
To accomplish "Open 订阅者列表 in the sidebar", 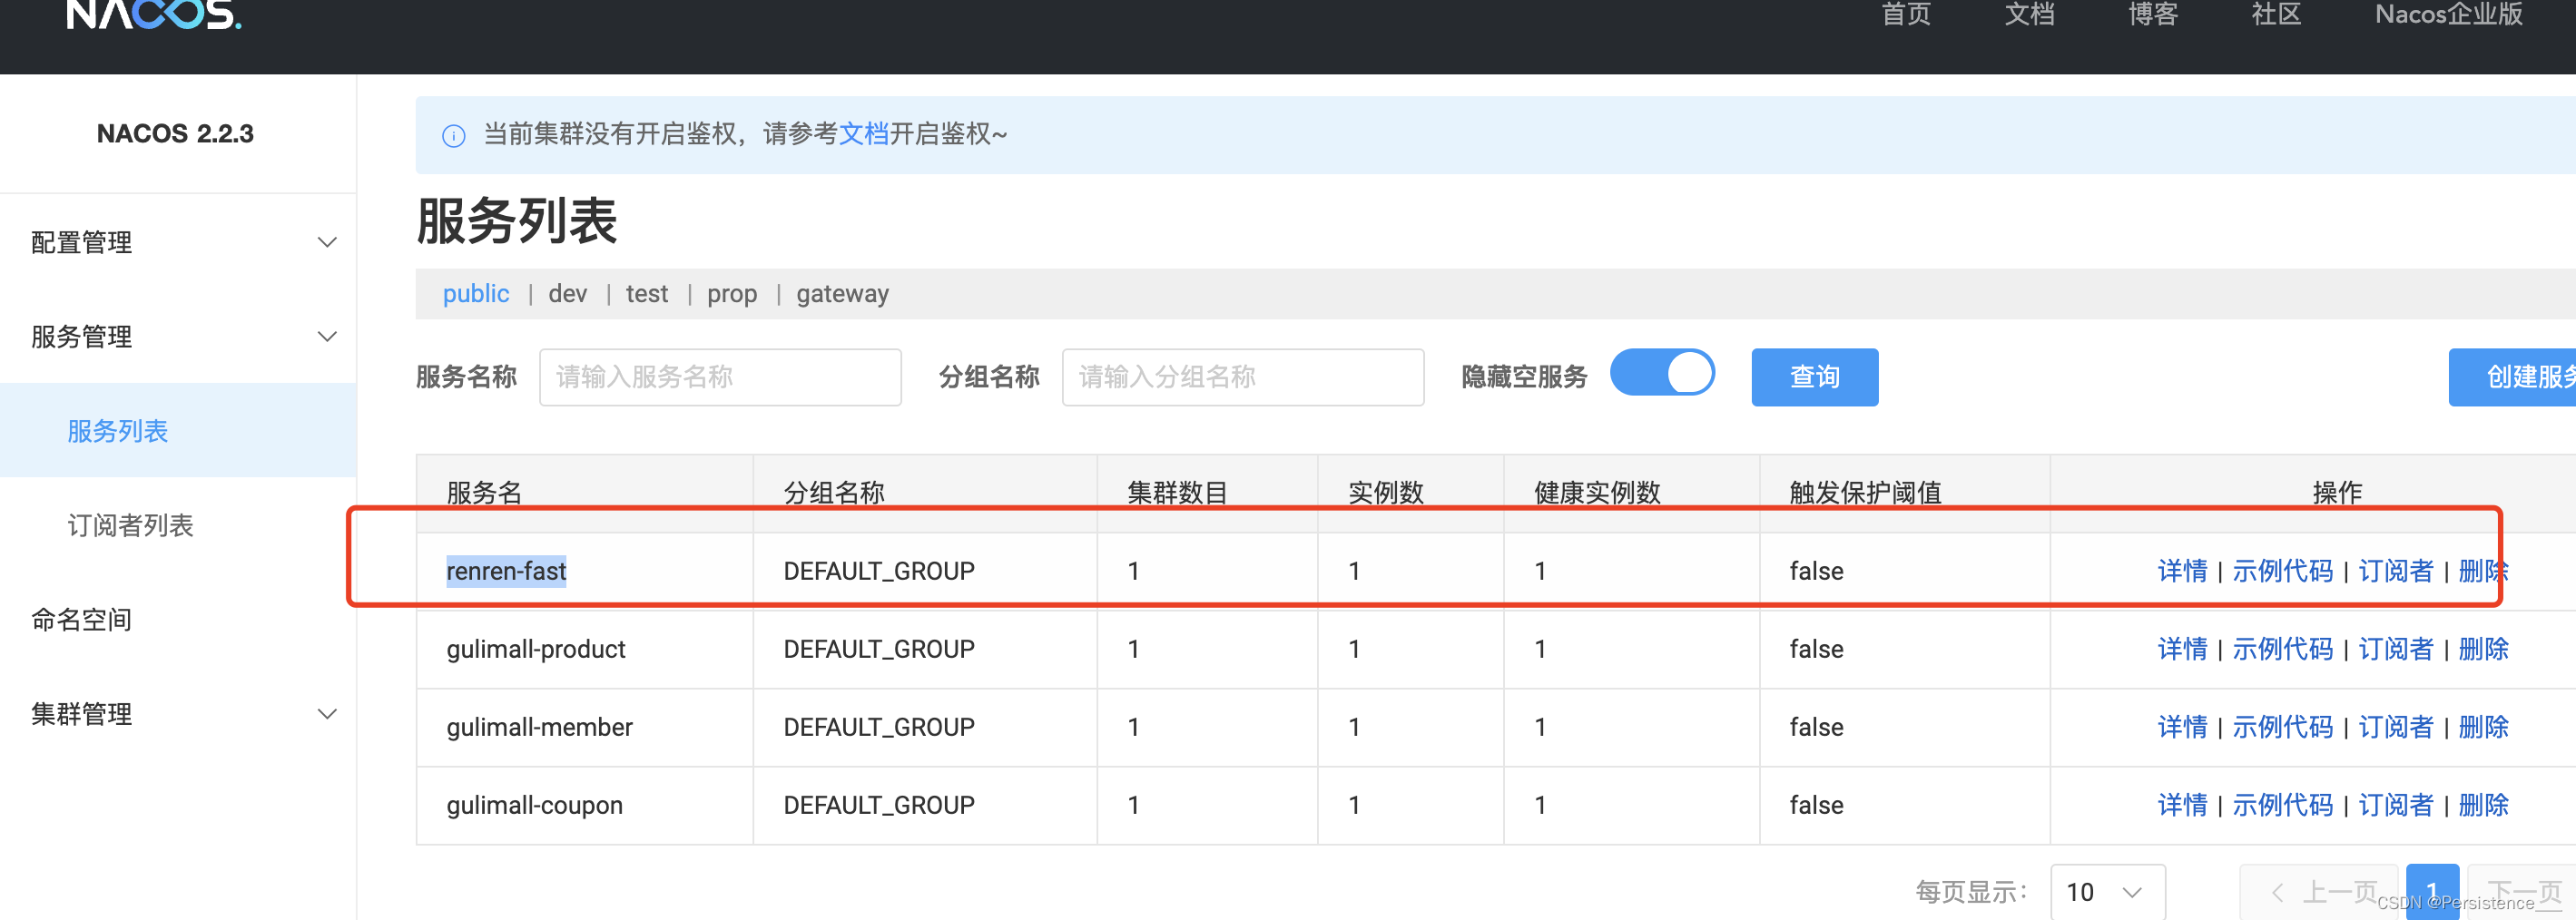I will click(x=130, y=526).
